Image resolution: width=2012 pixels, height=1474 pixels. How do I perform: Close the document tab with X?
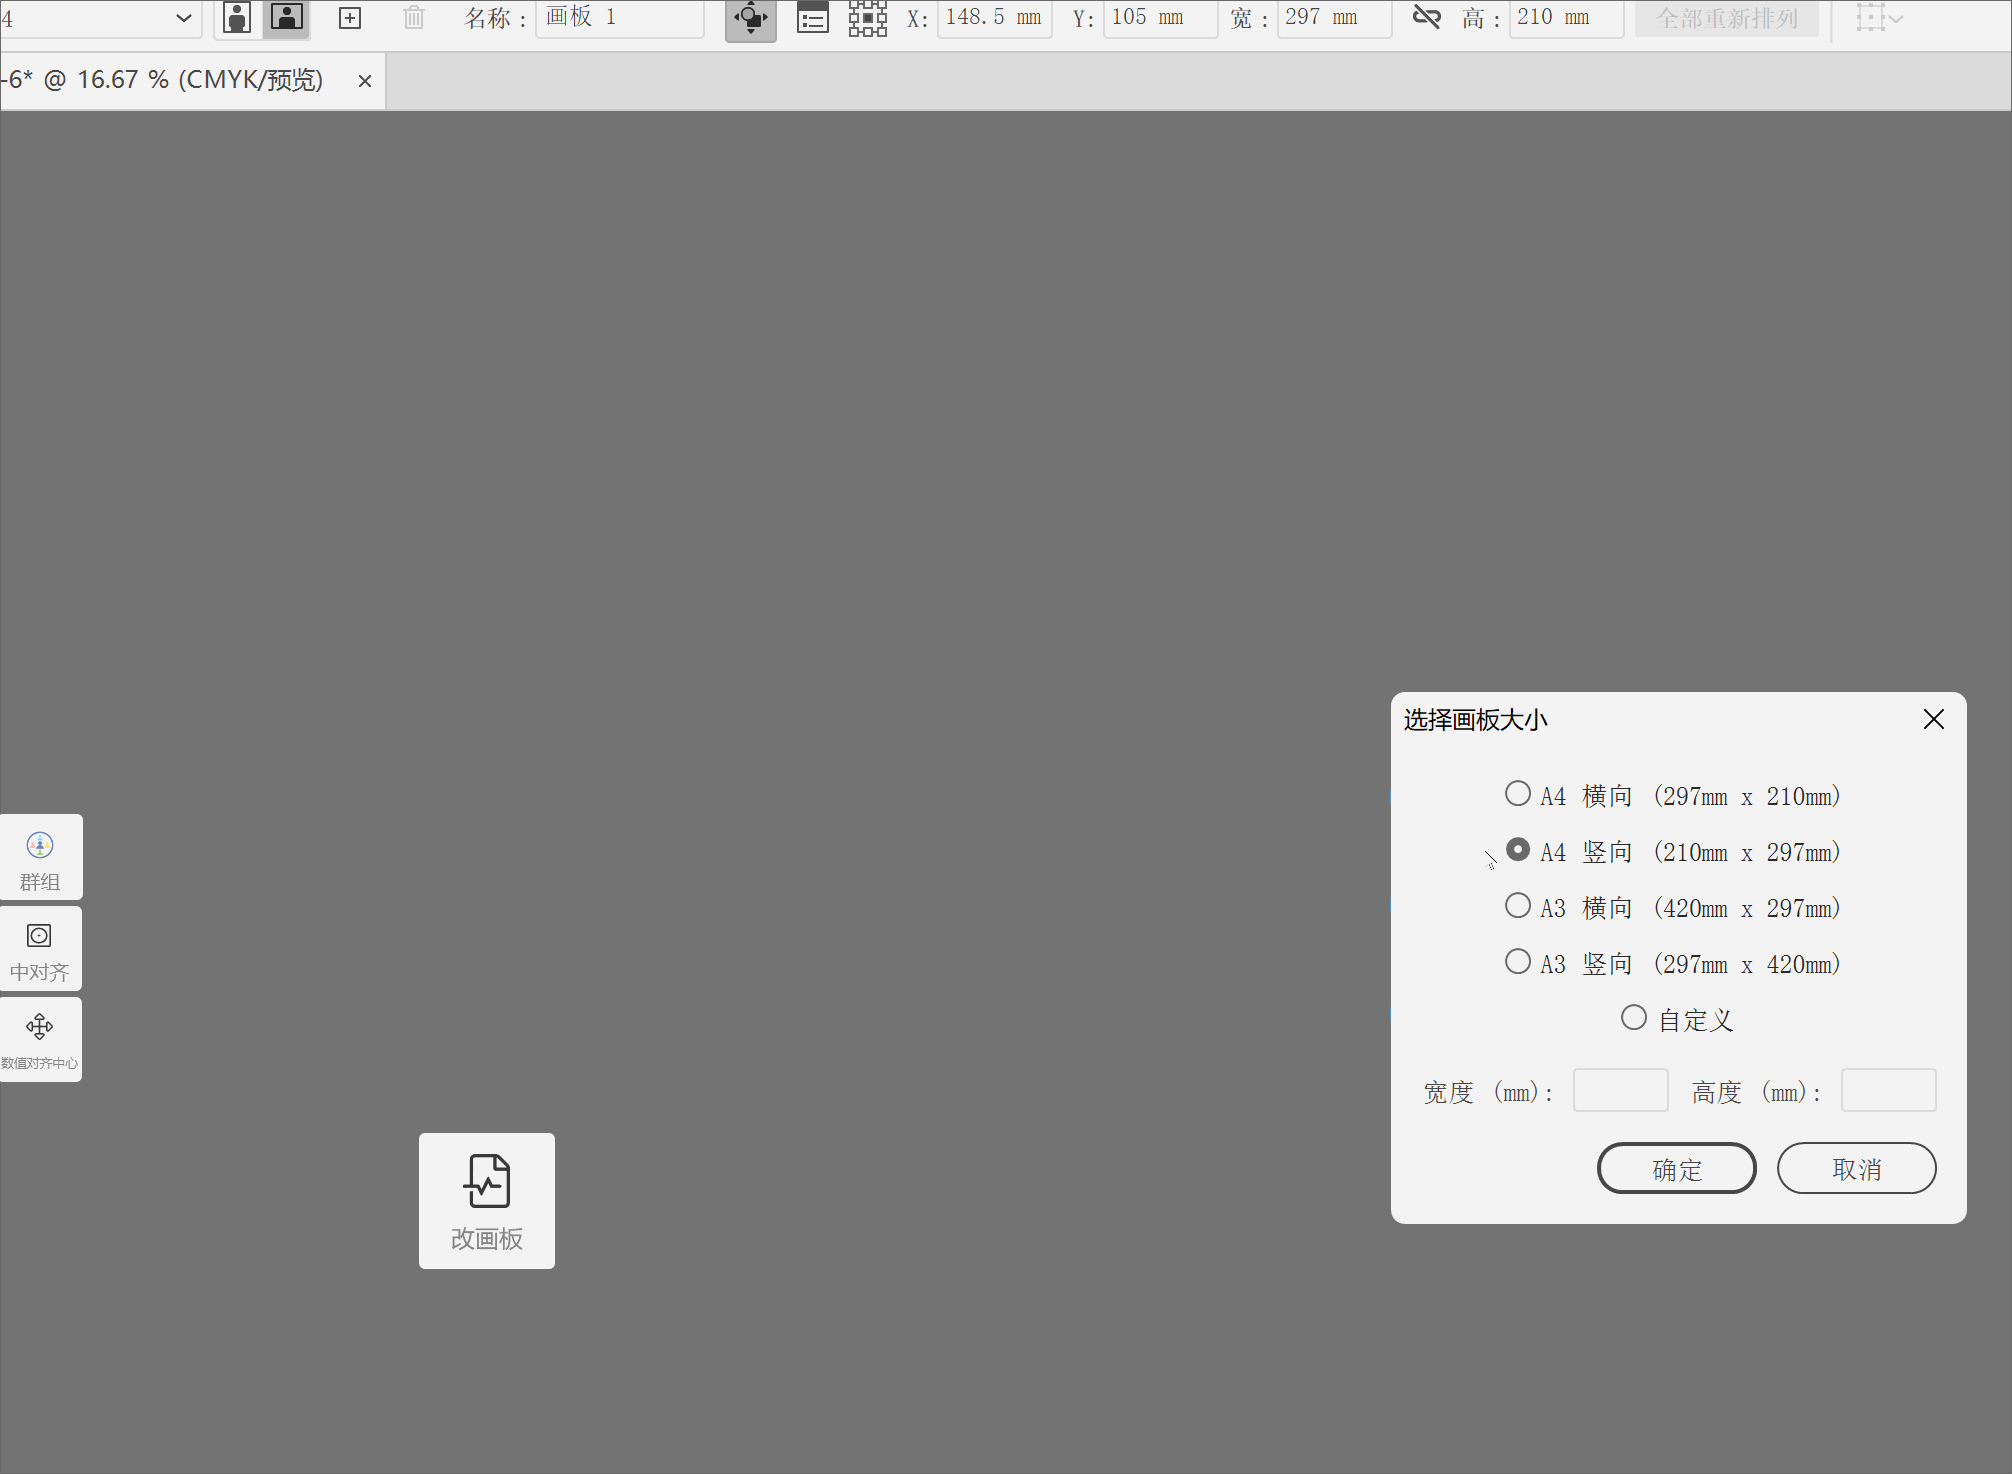[365, 81]
